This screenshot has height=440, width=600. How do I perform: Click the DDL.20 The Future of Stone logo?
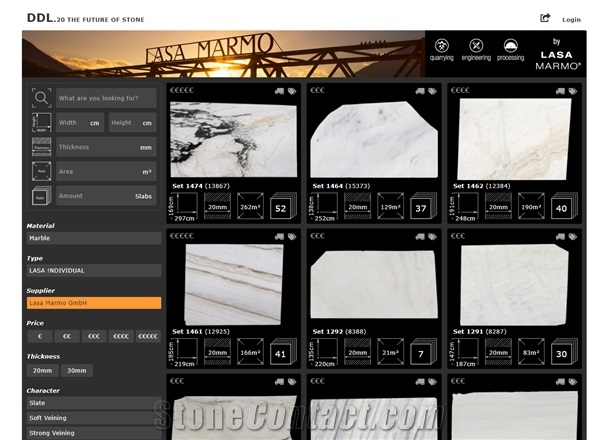pyautogui.click(x=86, y=18)
